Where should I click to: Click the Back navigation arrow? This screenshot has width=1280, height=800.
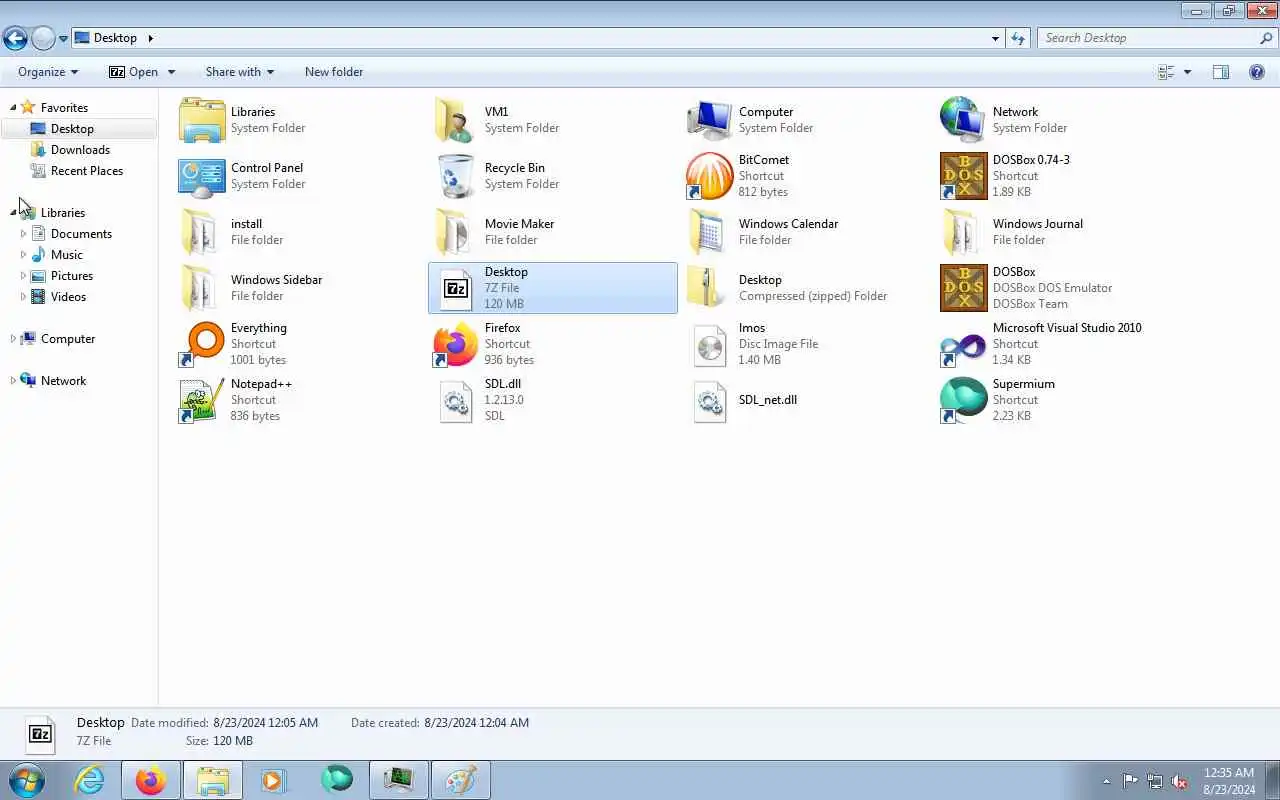[14, 38]
